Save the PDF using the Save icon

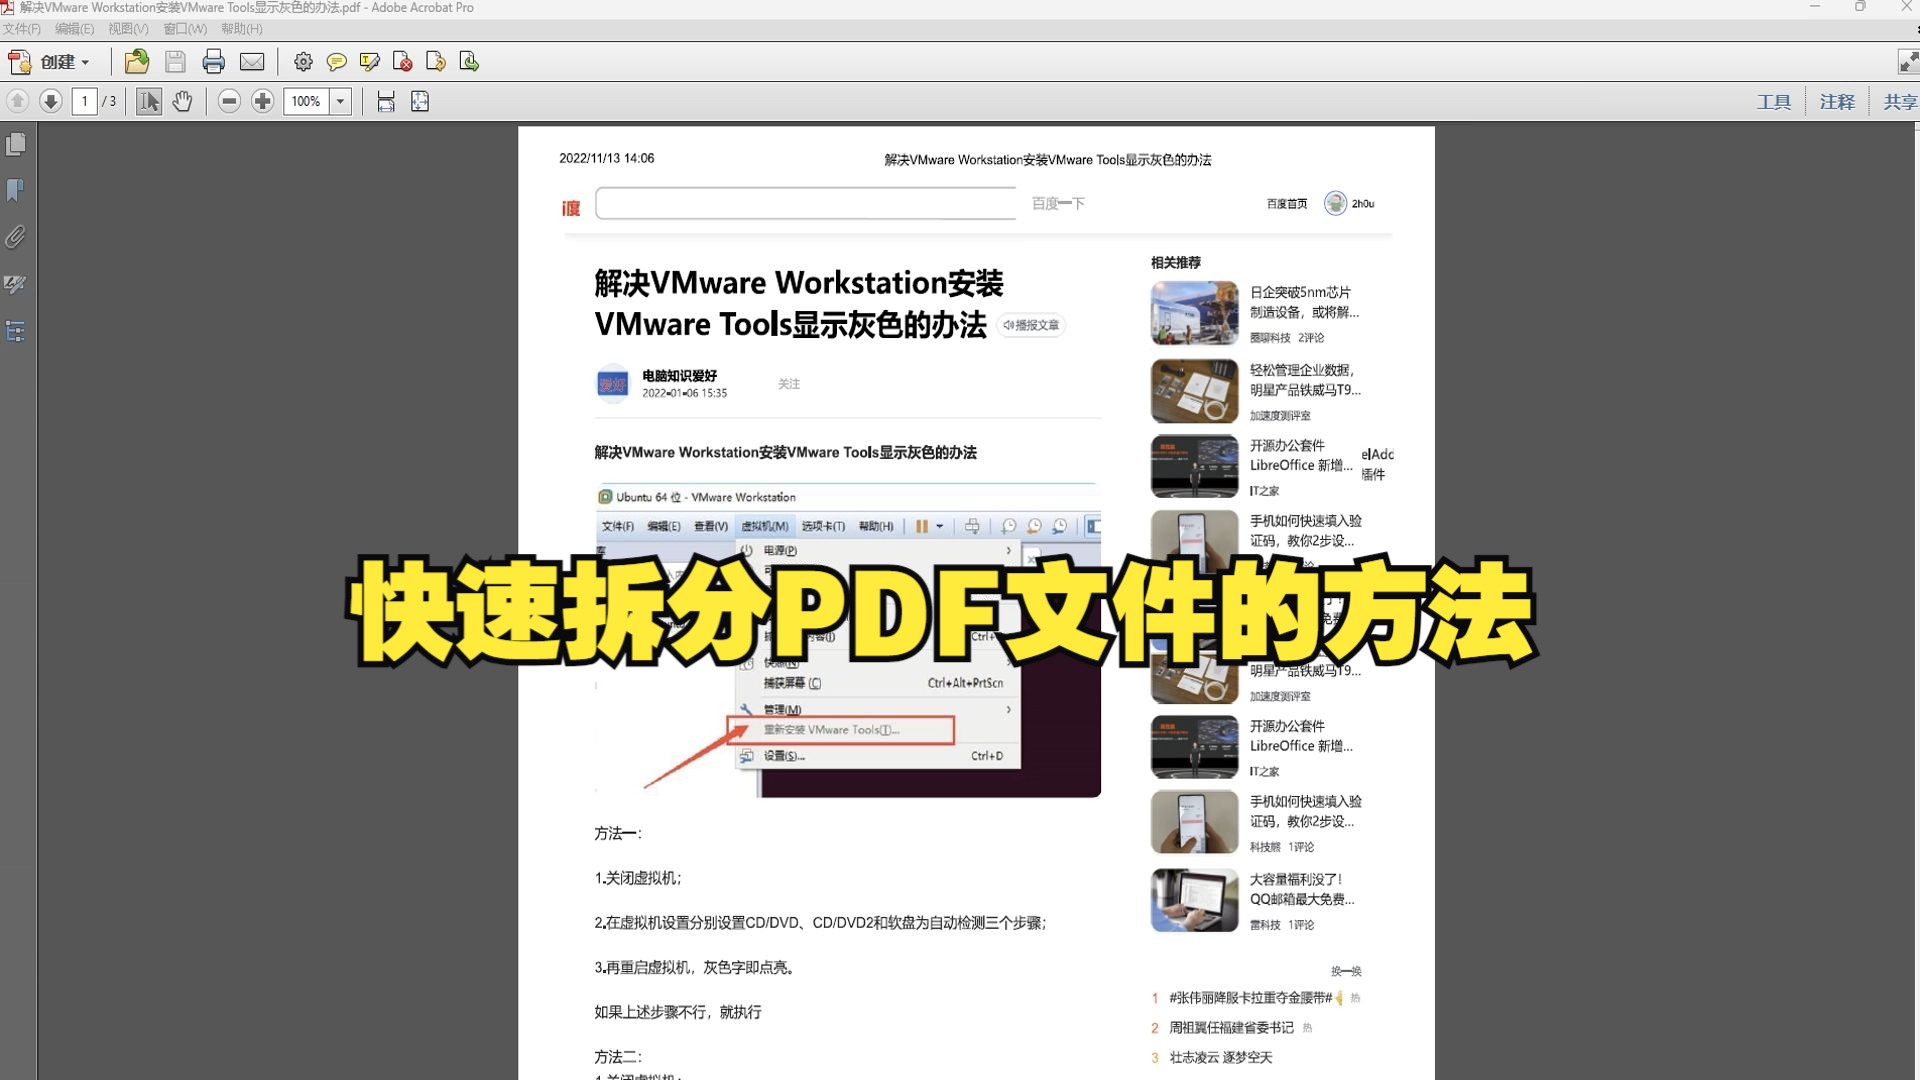(175, 61)
